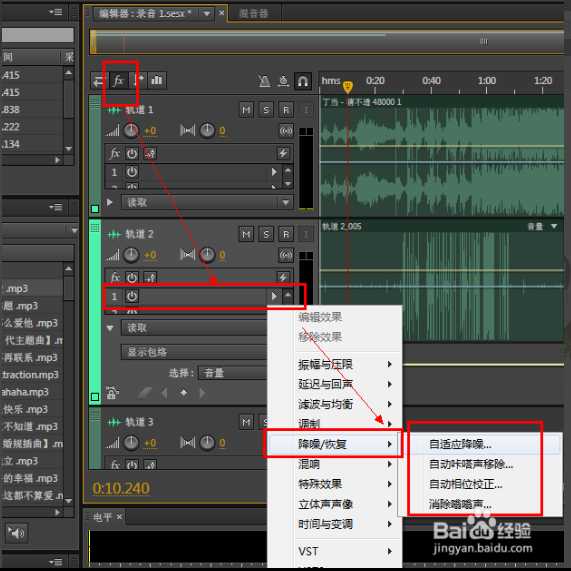
Task: Open track 1 读取 automation mode dropdown
Action: click(x=207, y=202)
